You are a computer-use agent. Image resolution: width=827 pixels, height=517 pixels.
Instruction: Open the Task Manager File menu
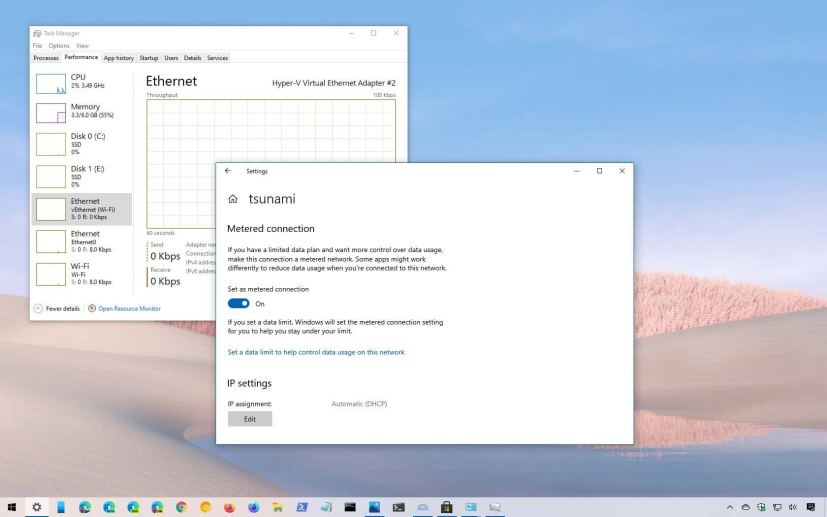click(37, 46)
